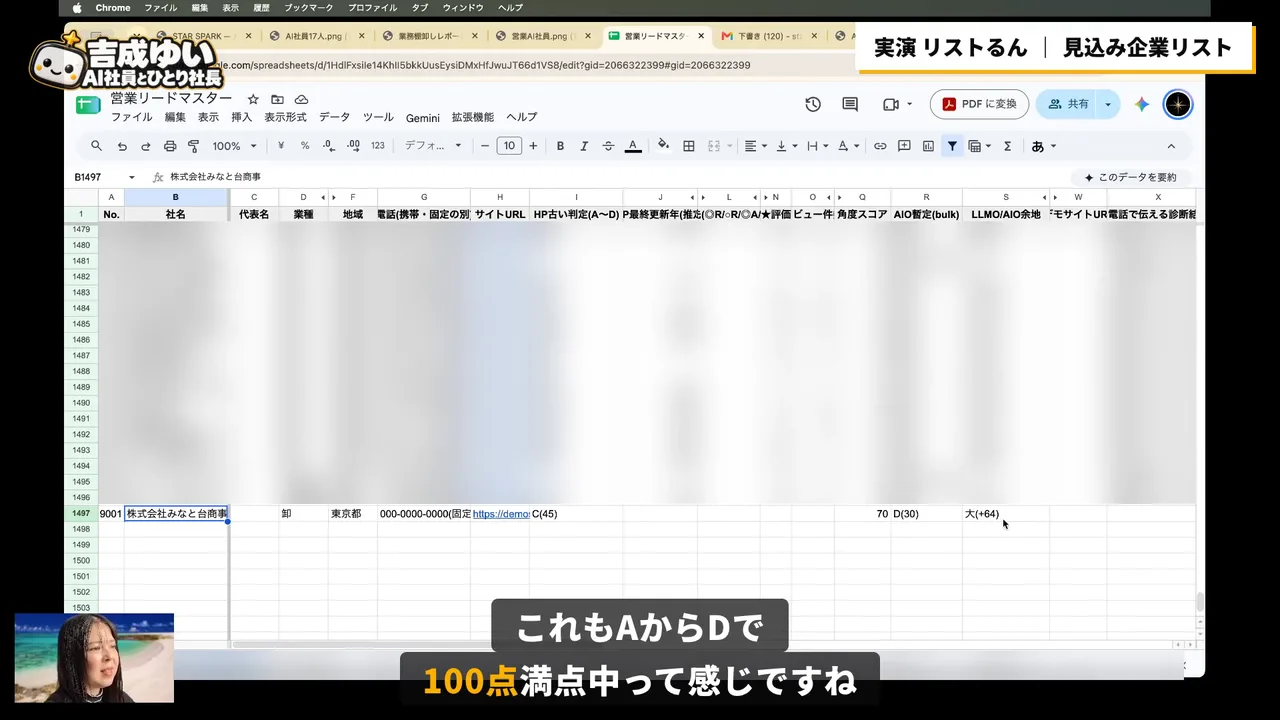Print the sheet using the printer icon

(170, 146)
